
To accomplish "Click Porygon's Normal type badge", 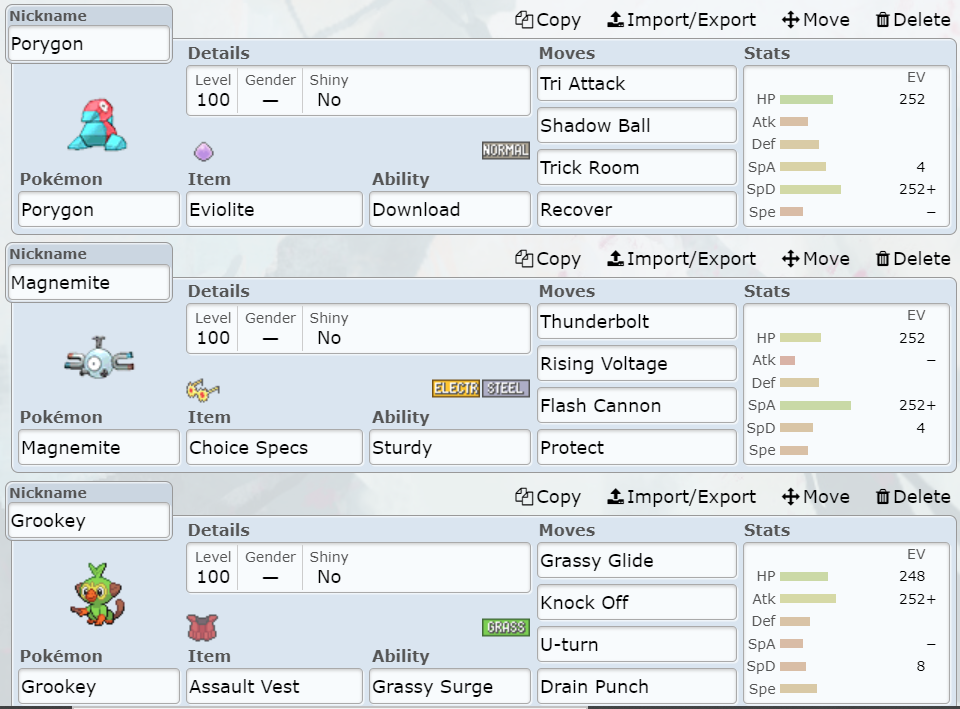I will point(505,150).
